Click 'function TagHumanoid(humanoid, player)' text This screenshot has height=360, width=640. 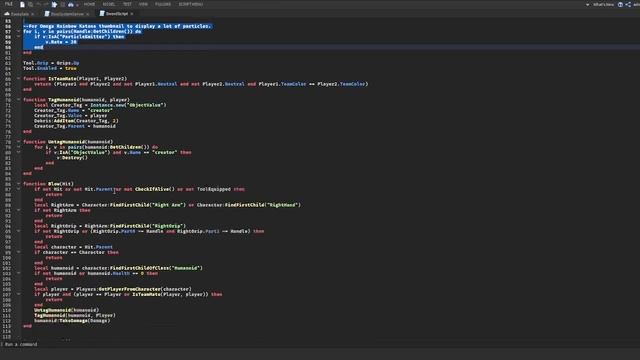[76, 100]
